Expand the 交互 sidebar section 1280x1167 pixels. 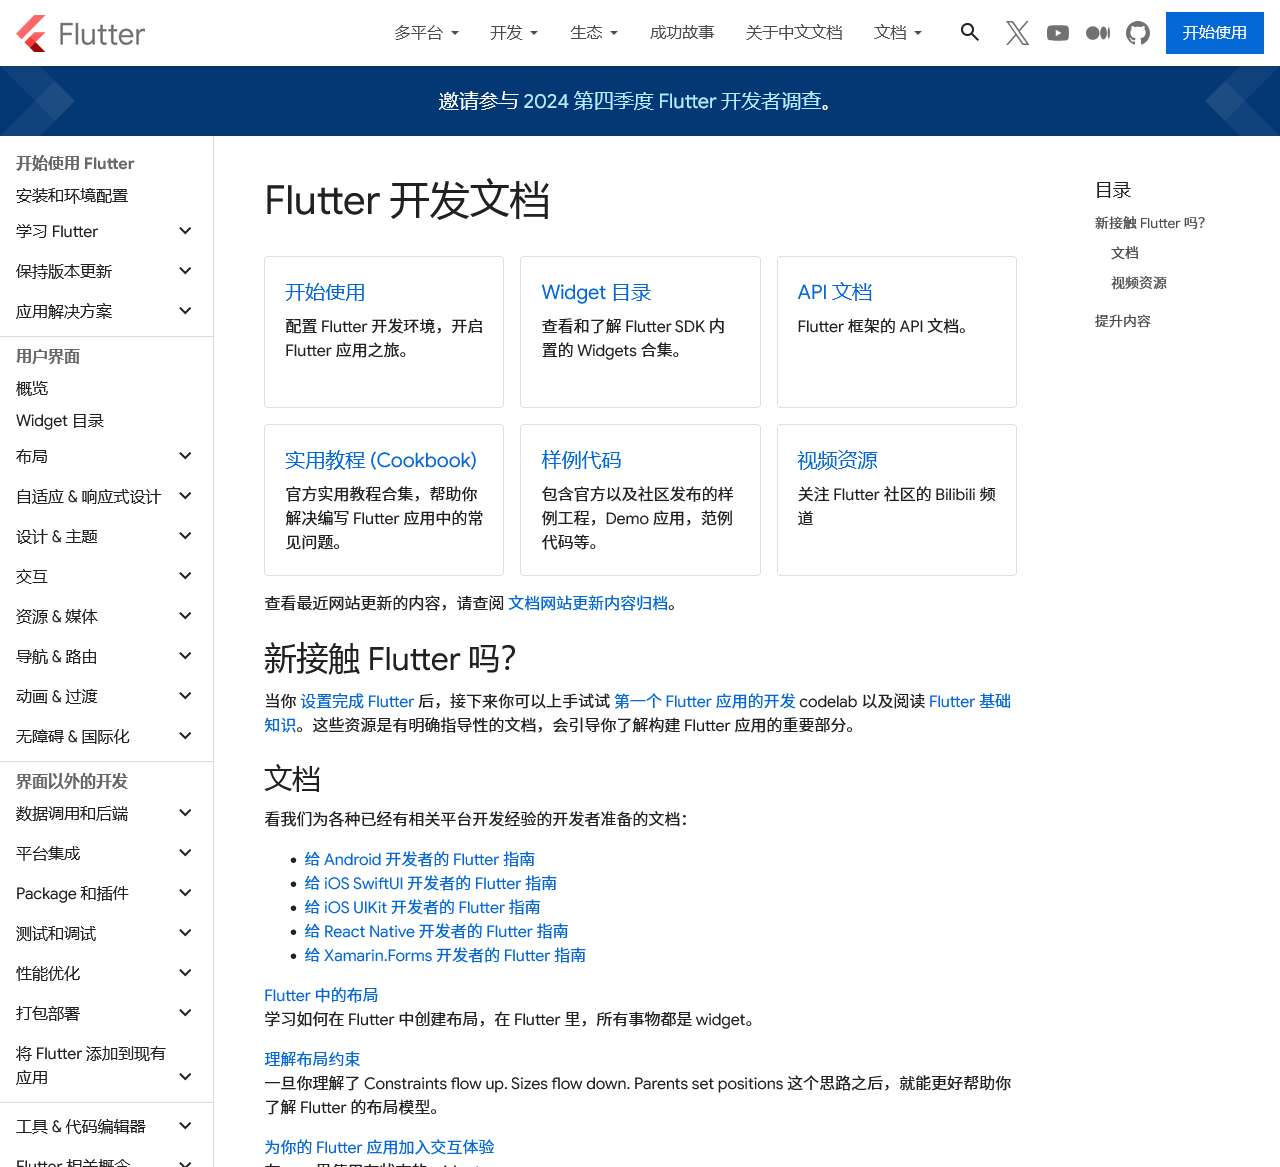(x=105, y=576)
